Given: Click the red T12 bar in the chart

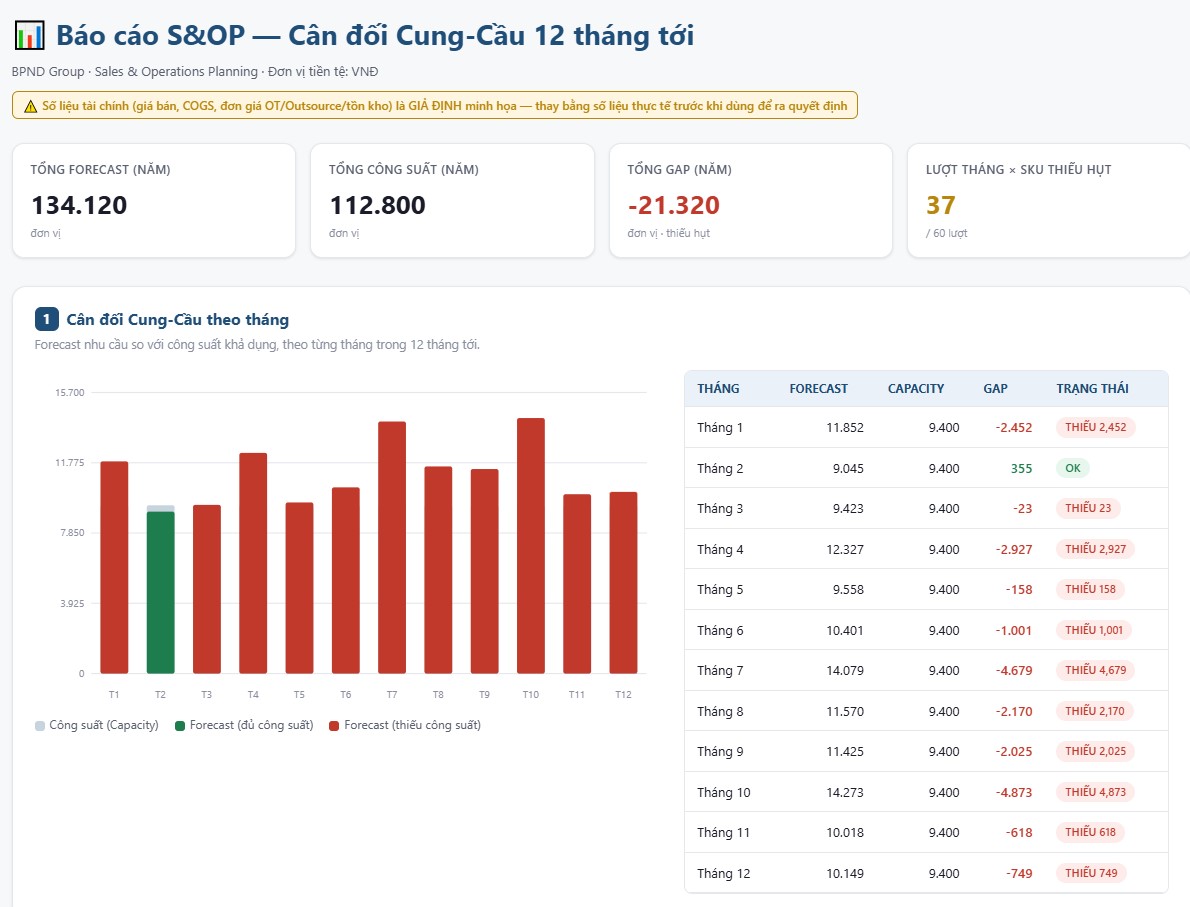Looking at the screenshot, I should pos(623,582).
